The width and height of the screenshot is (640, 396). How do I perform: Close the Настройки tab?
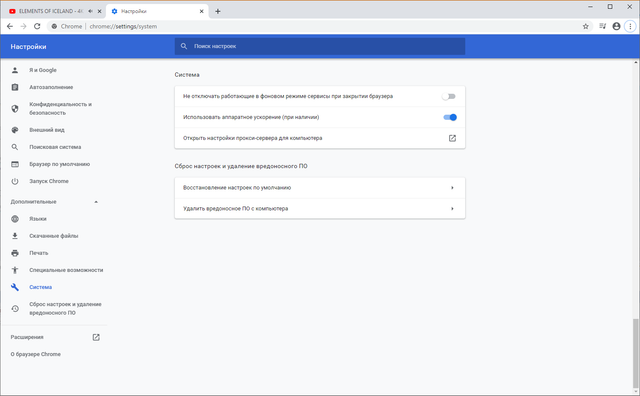pos(201,11)
